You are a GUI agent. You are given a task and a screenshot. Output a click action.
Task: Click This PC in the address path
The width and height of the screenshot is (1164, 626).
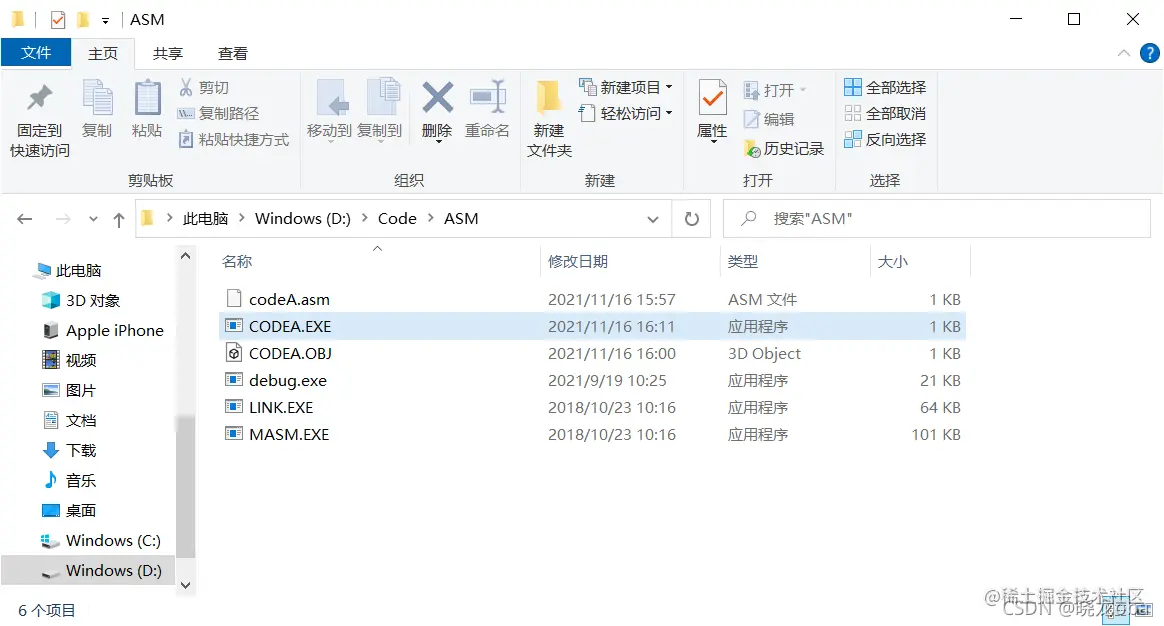[206, 218]
